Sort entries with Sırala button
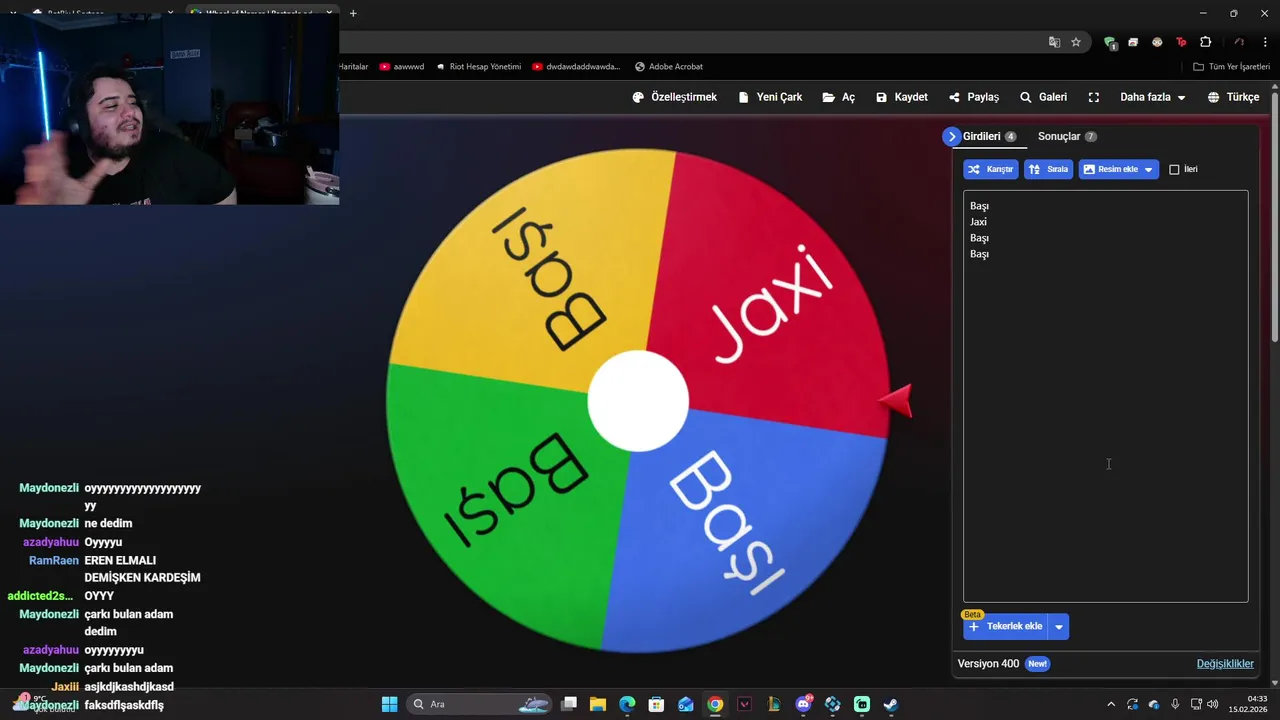Viewport: 1280px width, 720px height. coord(1048,169)
